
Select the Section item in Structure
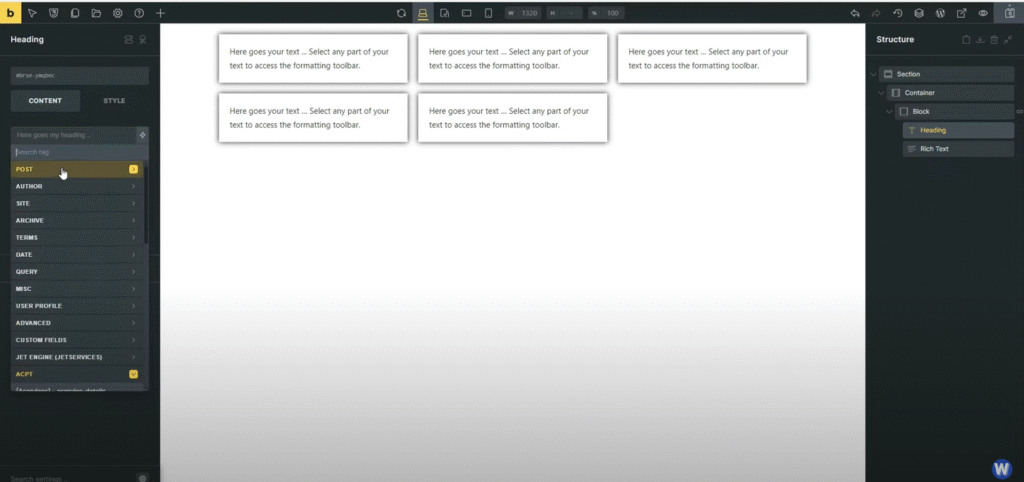(946, 74)
